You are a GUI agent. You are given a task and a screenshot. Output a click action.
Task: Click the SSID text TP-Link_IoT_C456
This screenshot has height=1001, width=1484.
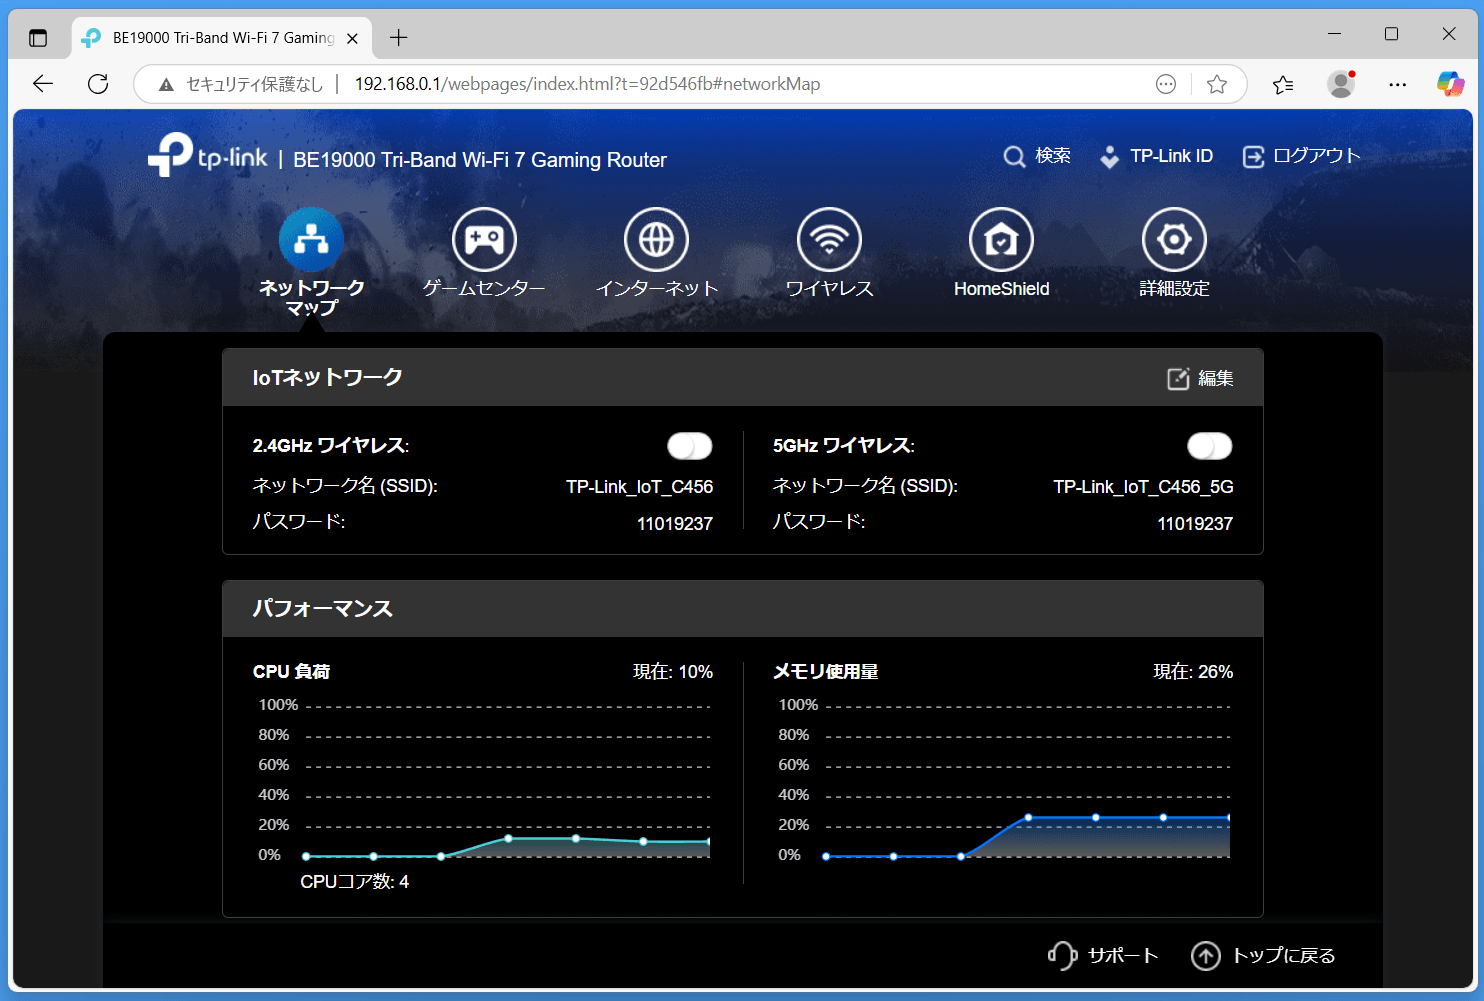pos(640,487)
